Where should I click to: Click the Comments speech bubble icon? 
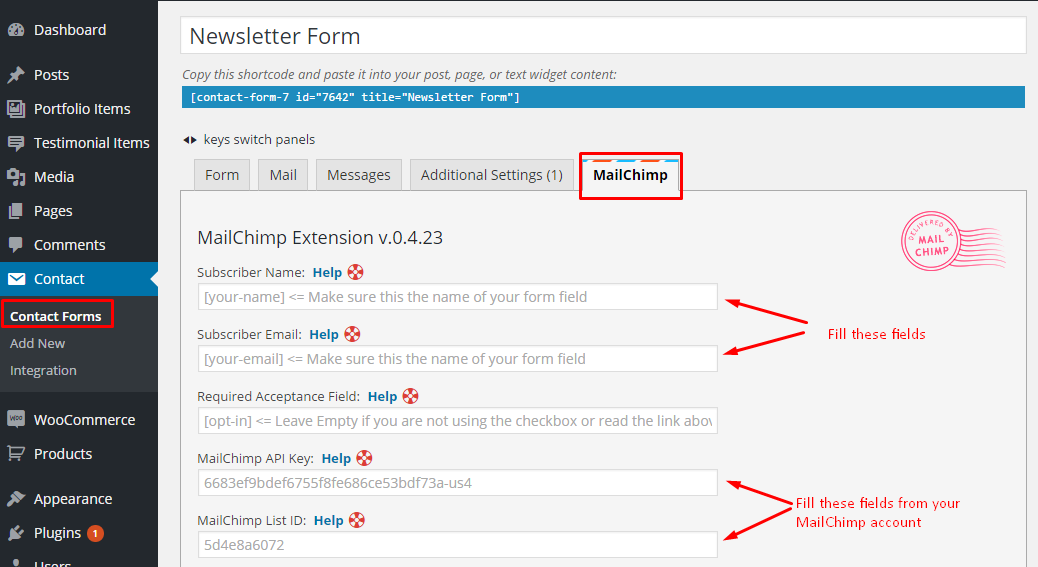tap(16, 245)
